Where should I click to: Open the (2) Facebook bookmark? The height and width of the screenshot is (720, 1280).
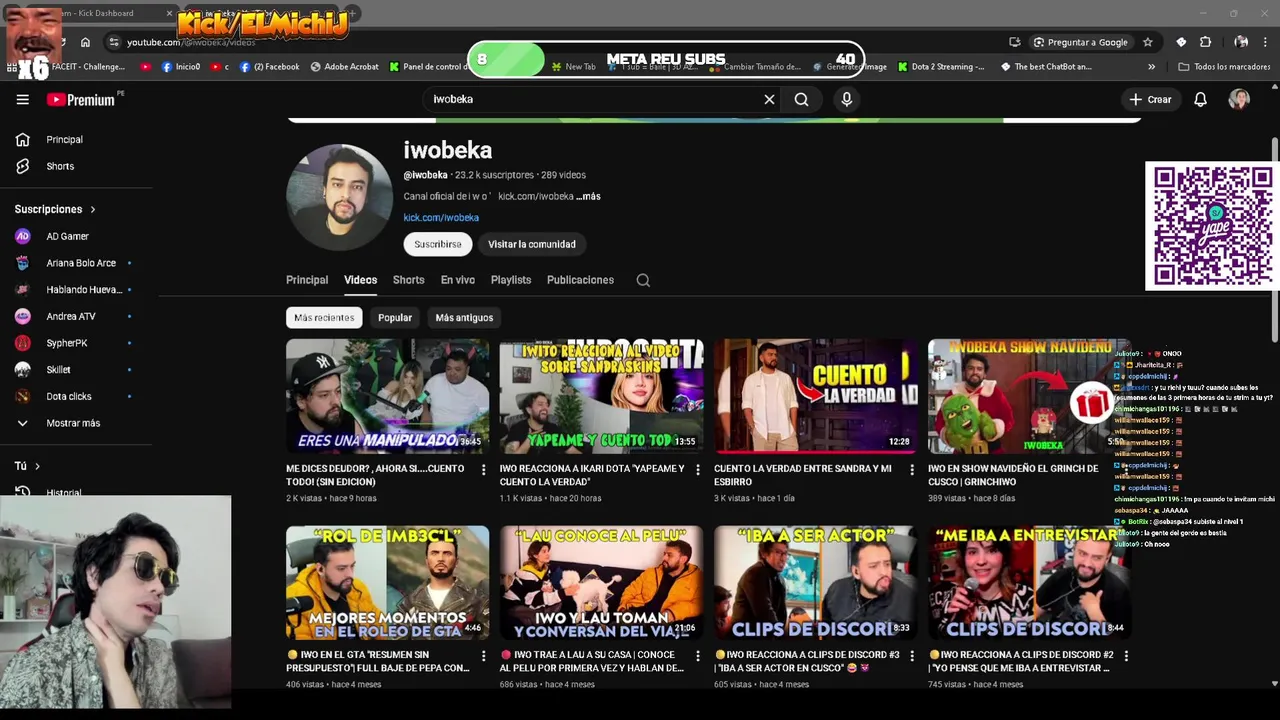[x=270, y=67]
